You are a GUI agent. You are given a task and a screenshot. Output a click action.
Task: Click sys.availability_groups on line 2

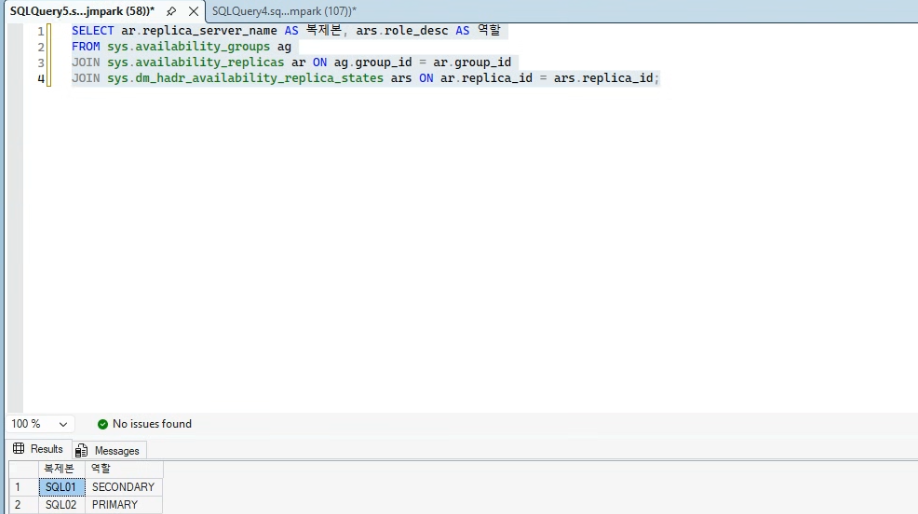point(188,46)
